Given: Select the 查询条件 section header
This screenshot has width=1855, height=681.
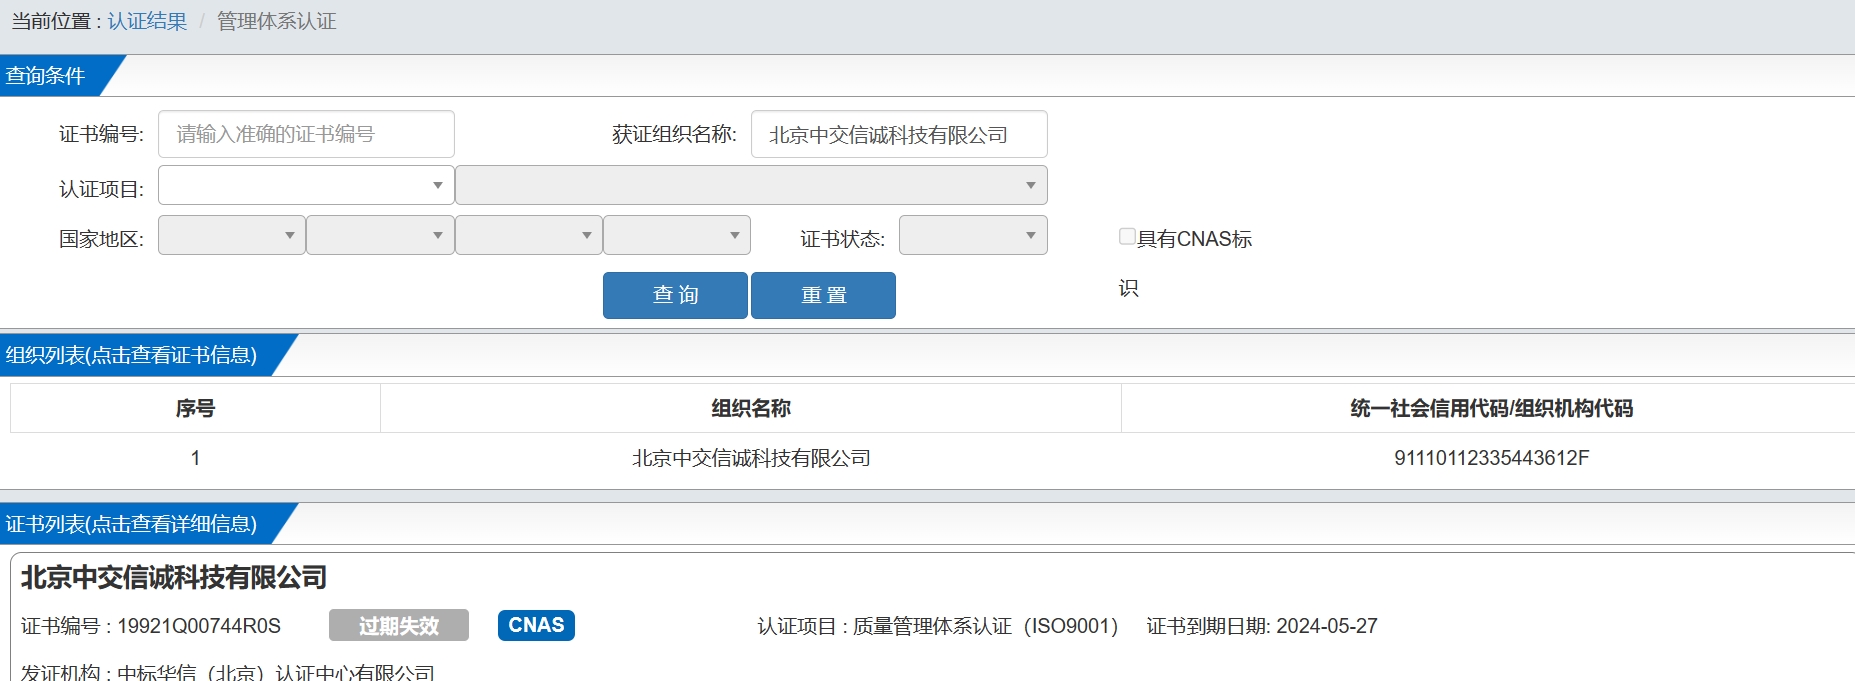Looking at the screenshot, I should [x=45, y=76].
